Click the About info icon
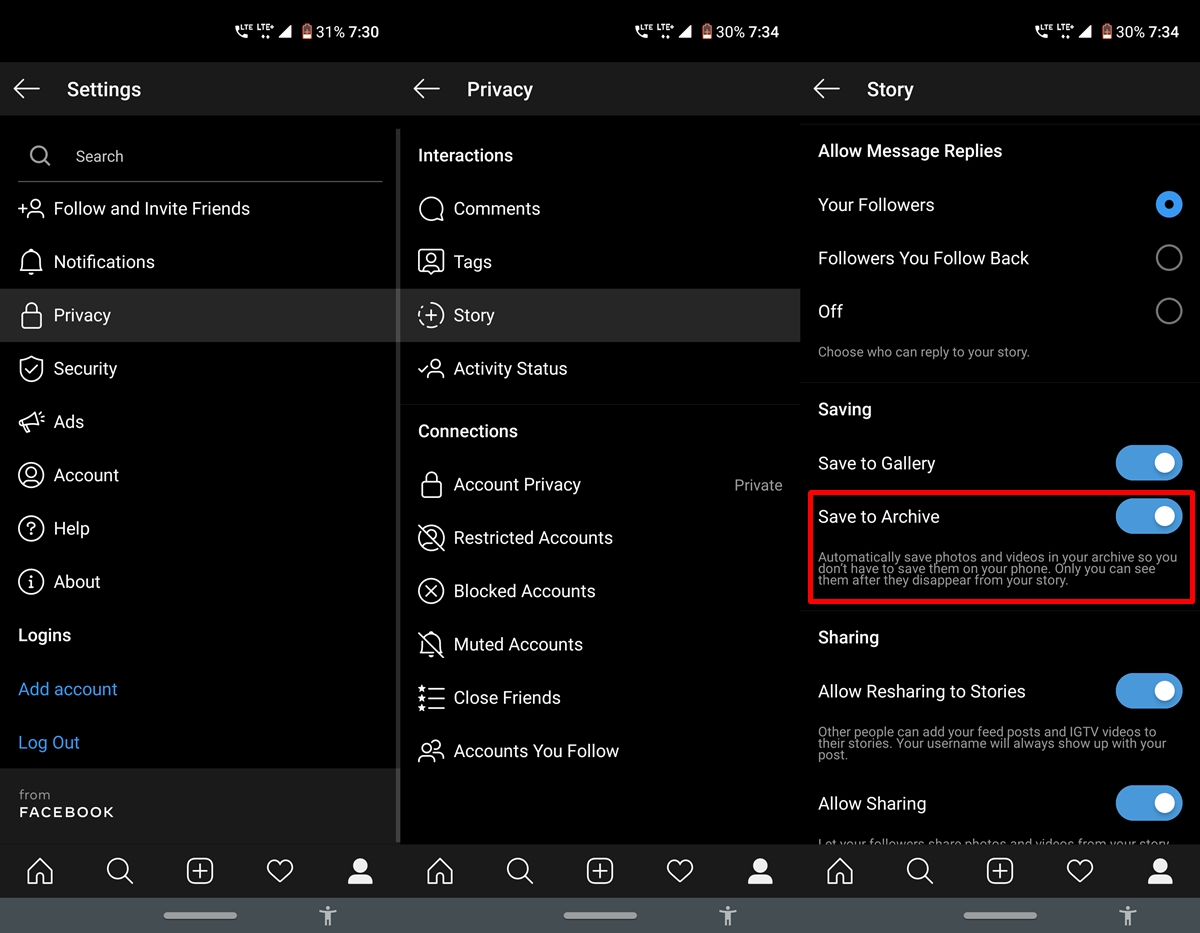This screenshot has width=1200, height=933. (x=31, y=582)
